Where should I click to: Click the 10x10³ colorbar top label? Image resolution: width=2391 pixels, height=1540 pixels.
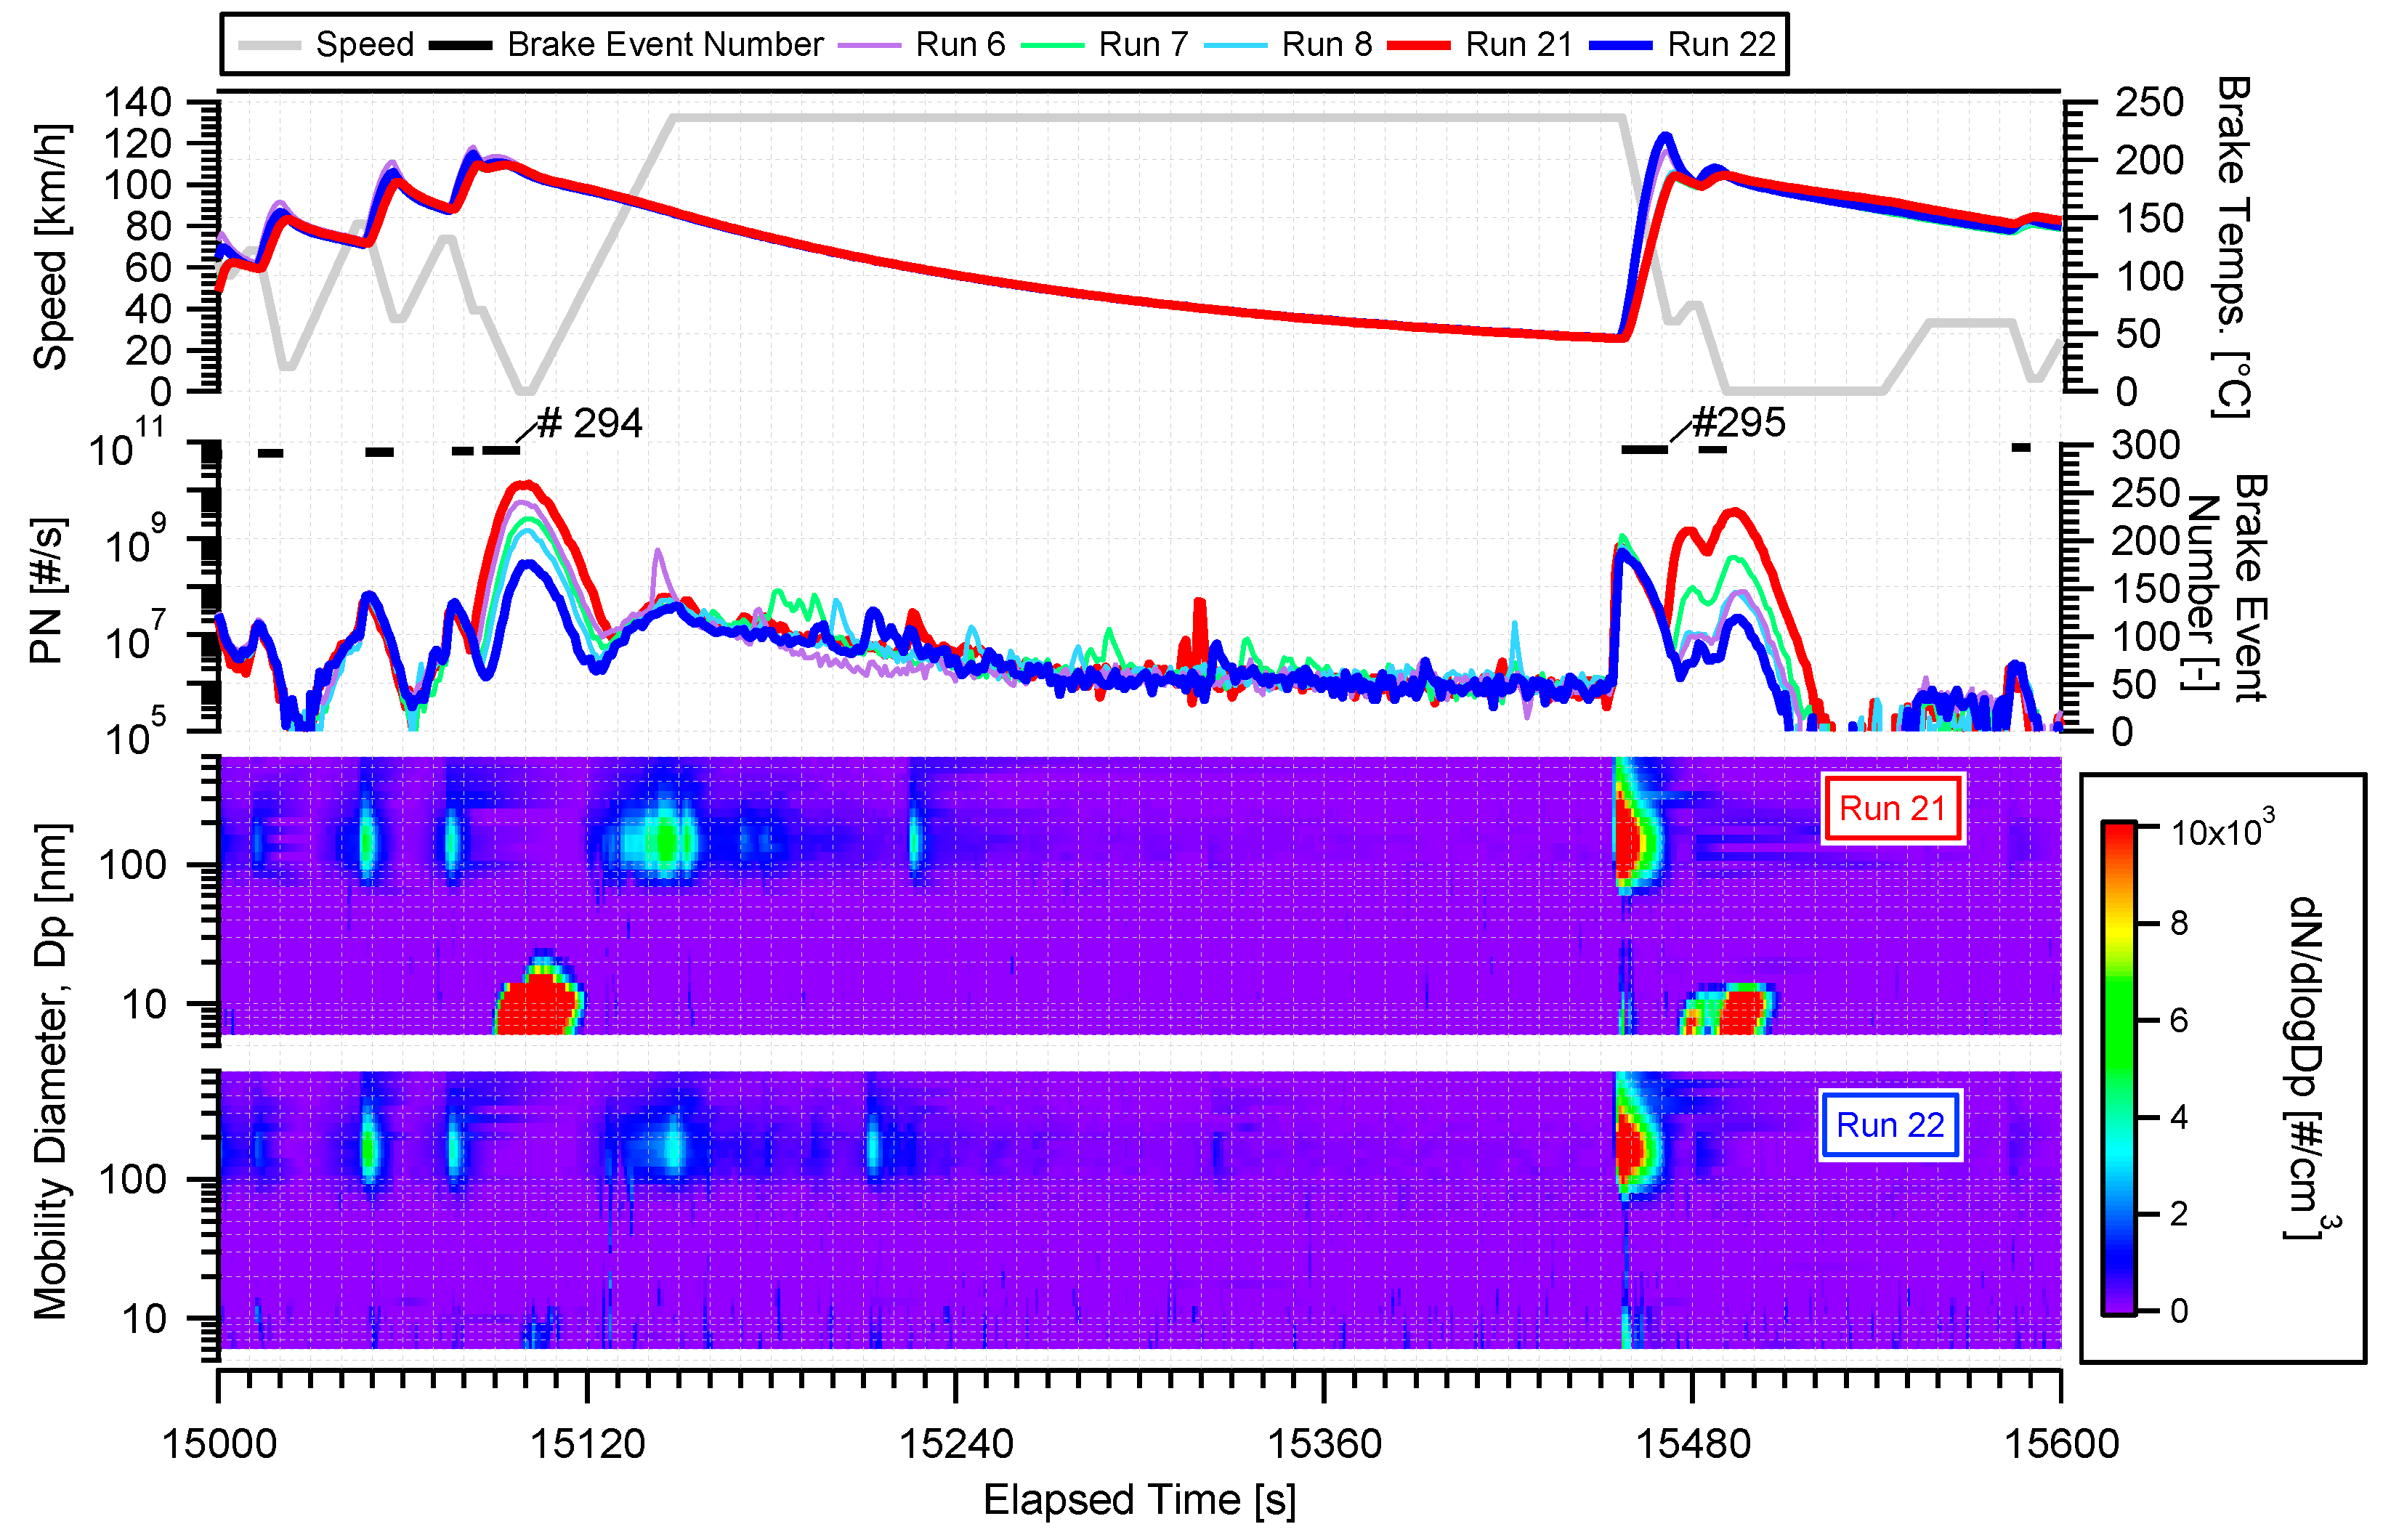(2222, 831)
